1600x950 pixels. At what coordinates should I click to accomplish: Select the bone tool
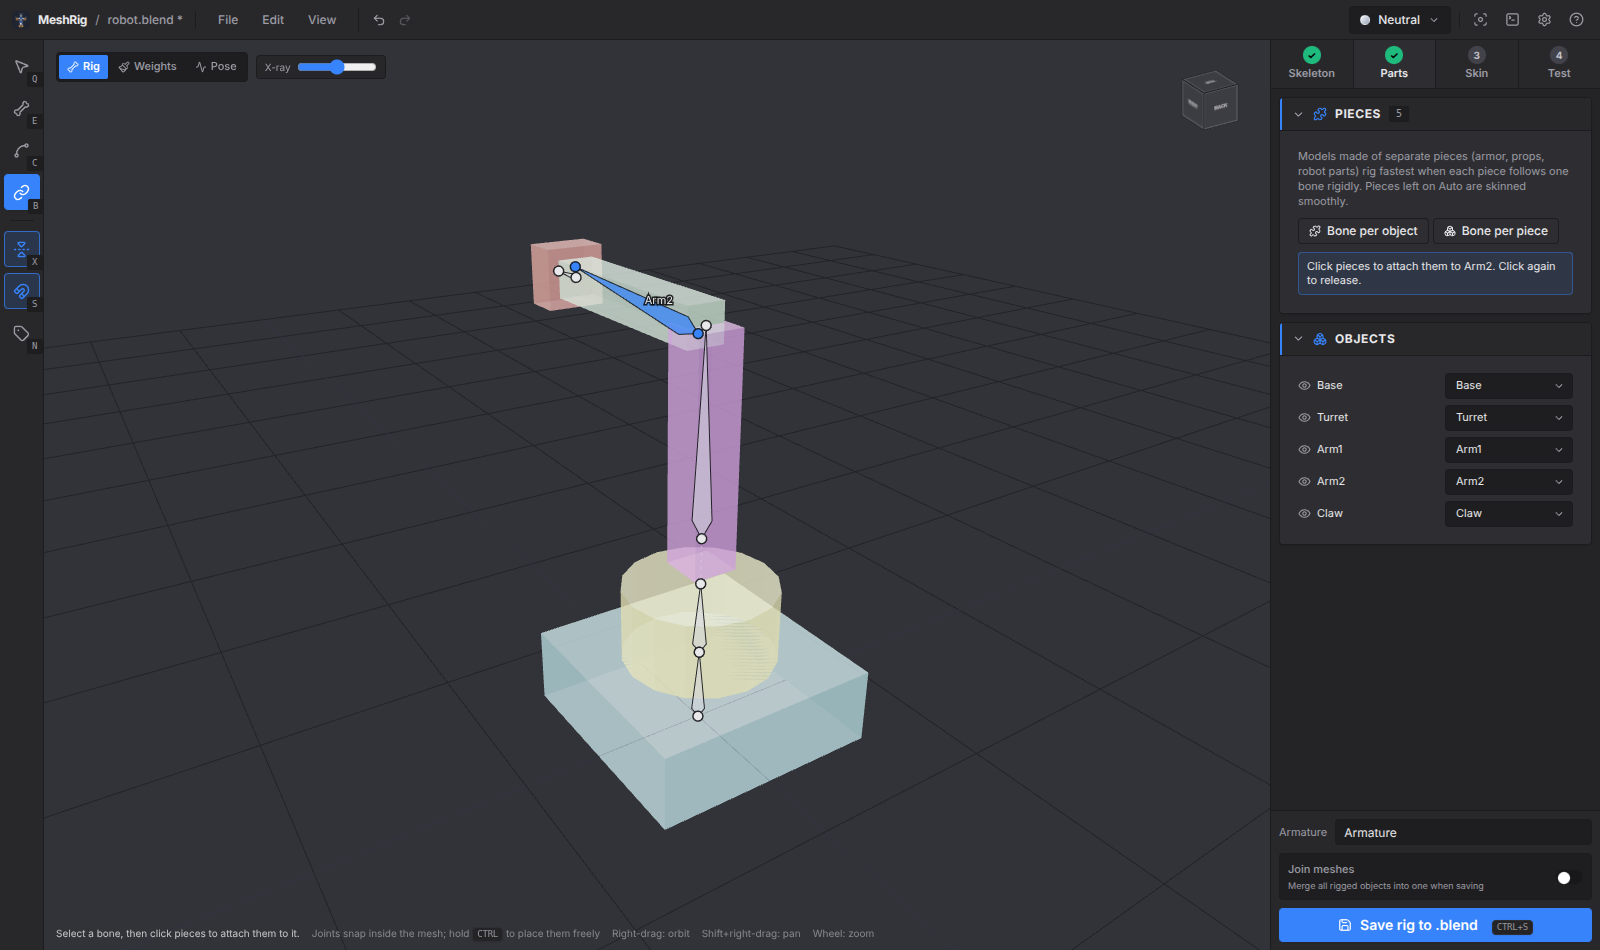(x=21, y=109)
